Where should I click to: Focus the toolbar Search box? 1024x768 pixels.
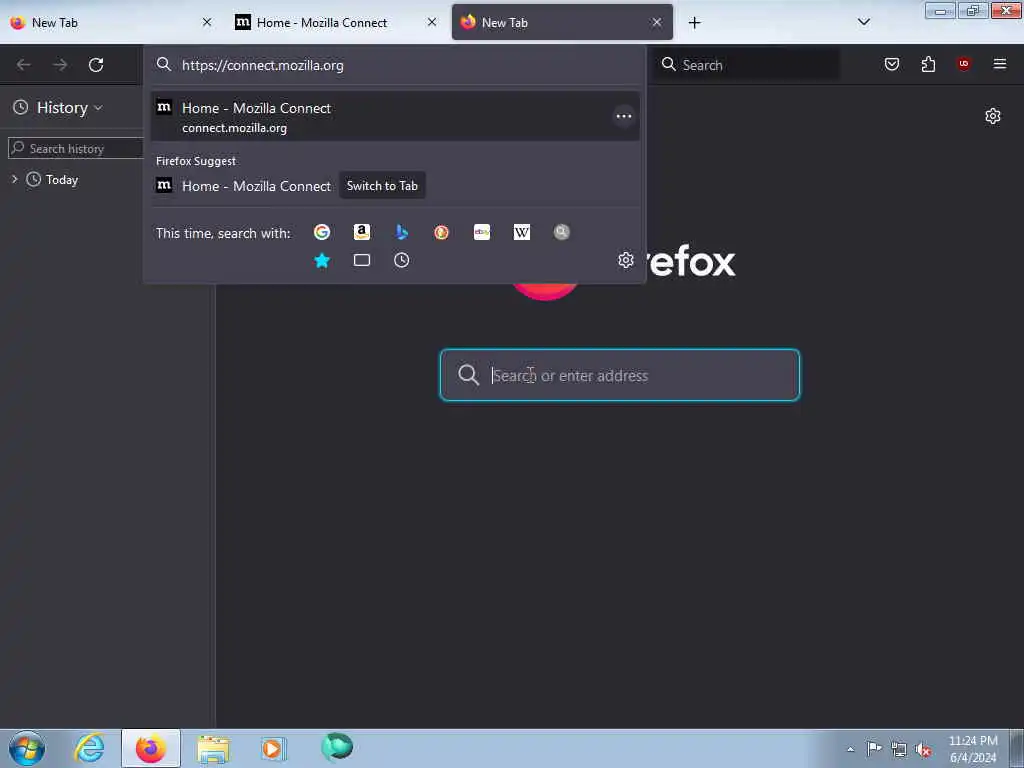(746, 65)
